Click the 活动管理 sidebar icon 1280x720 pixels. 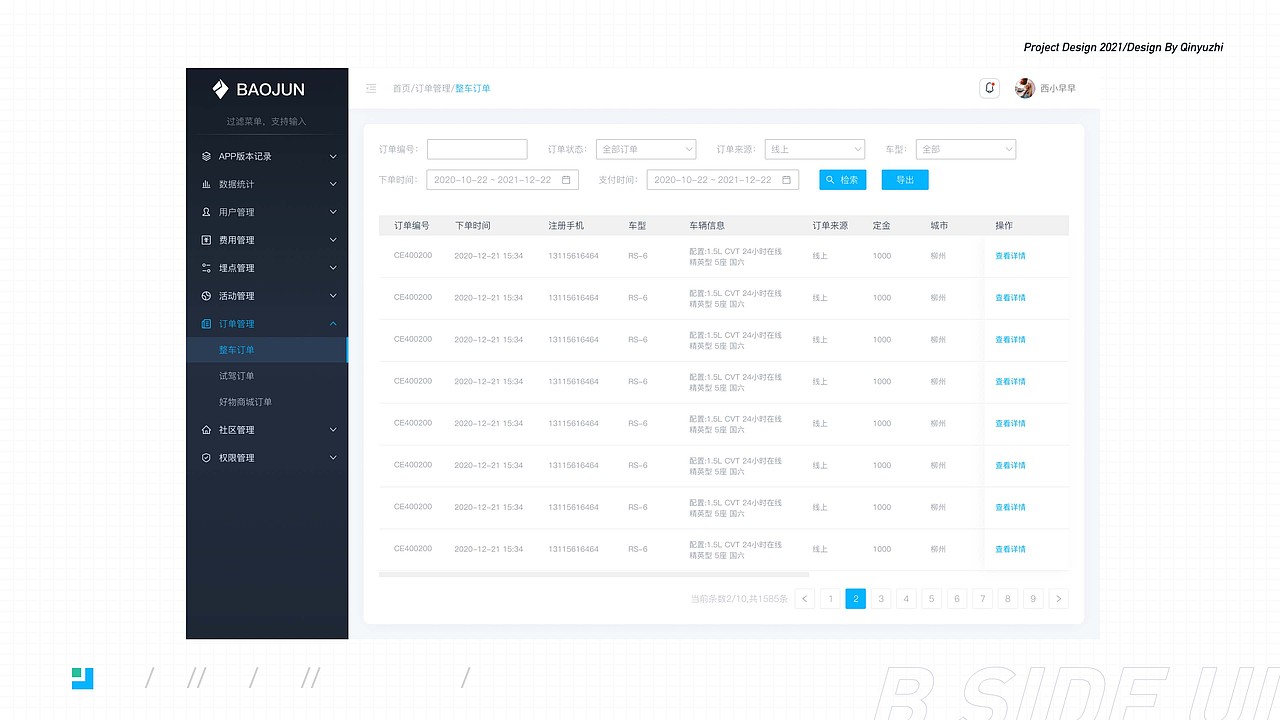(206, 296)
